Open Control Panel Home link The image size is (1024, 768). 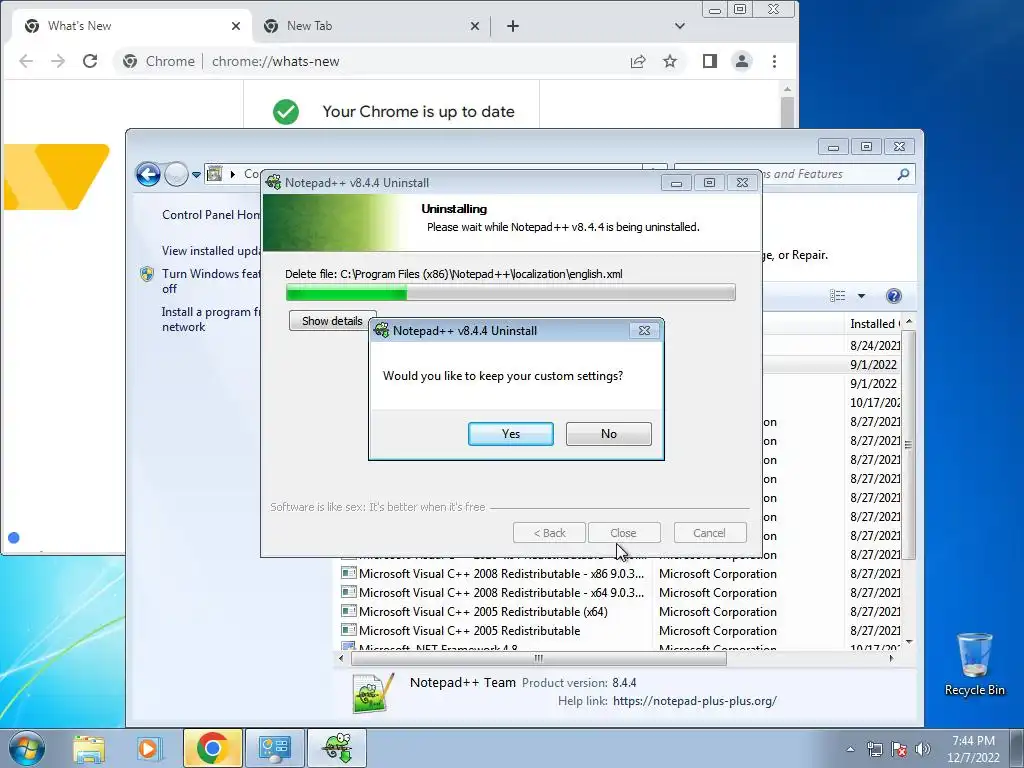211,215
